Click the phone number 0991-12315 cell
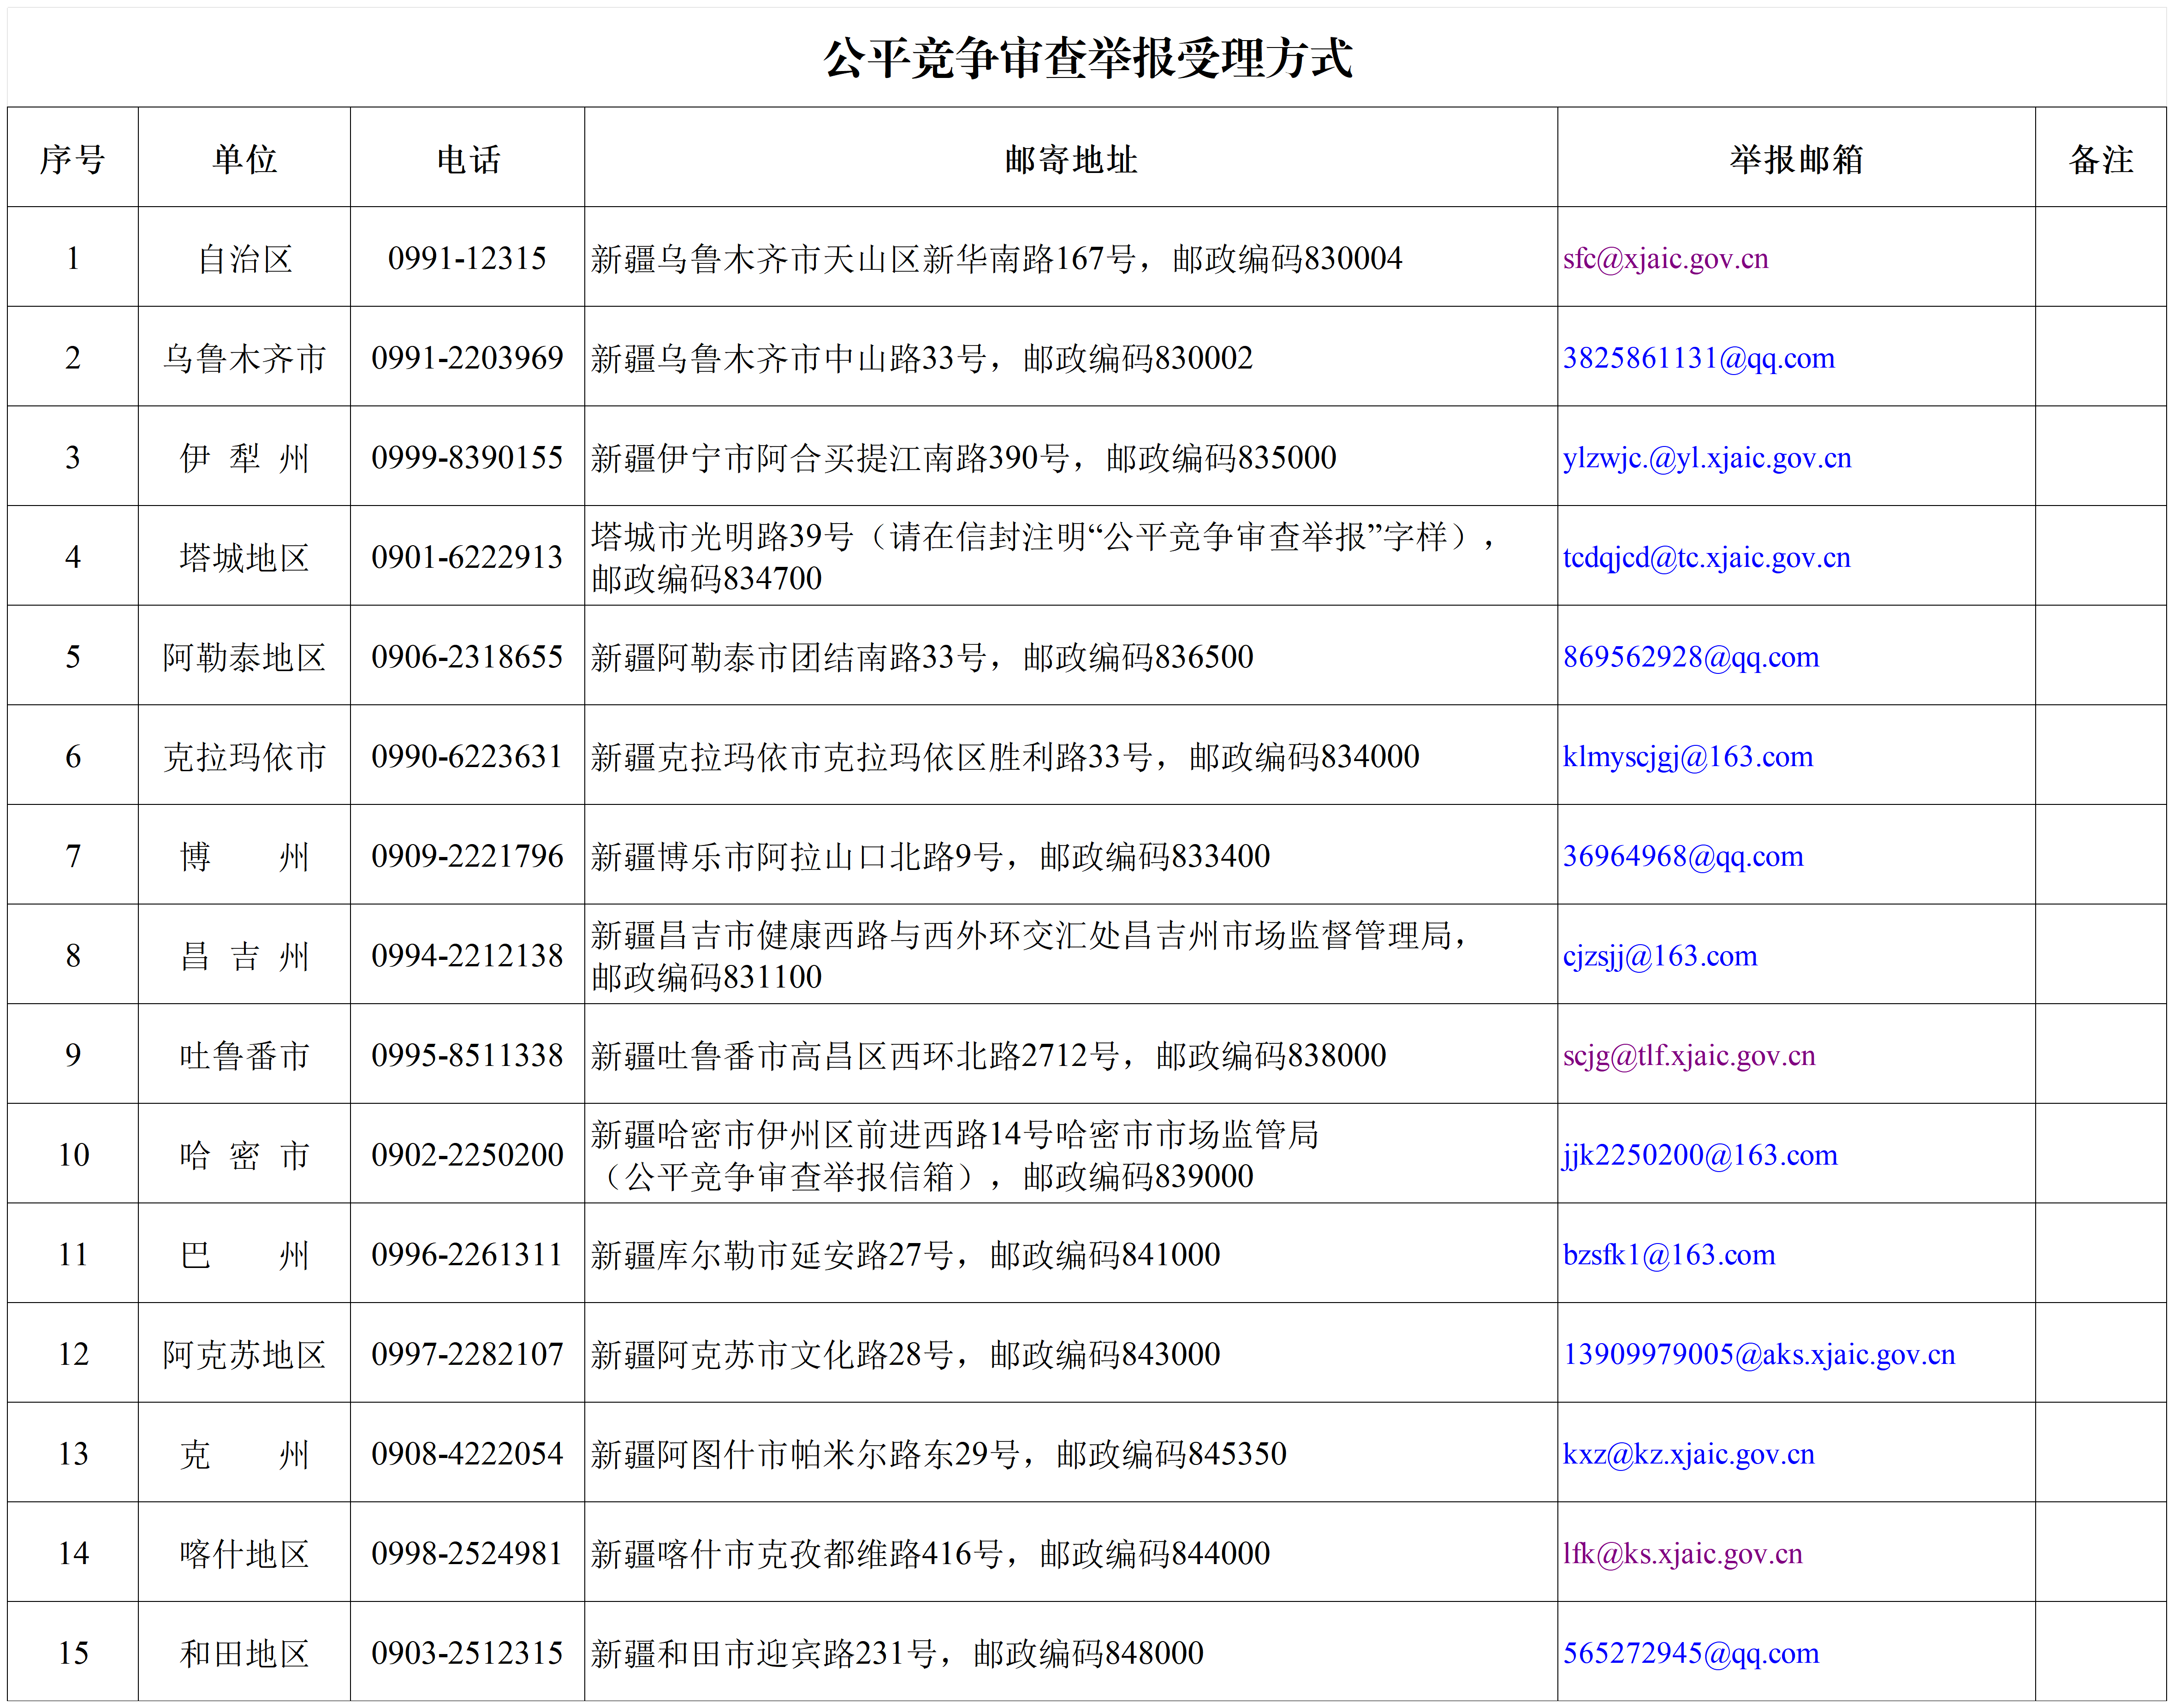 [467, 259]
